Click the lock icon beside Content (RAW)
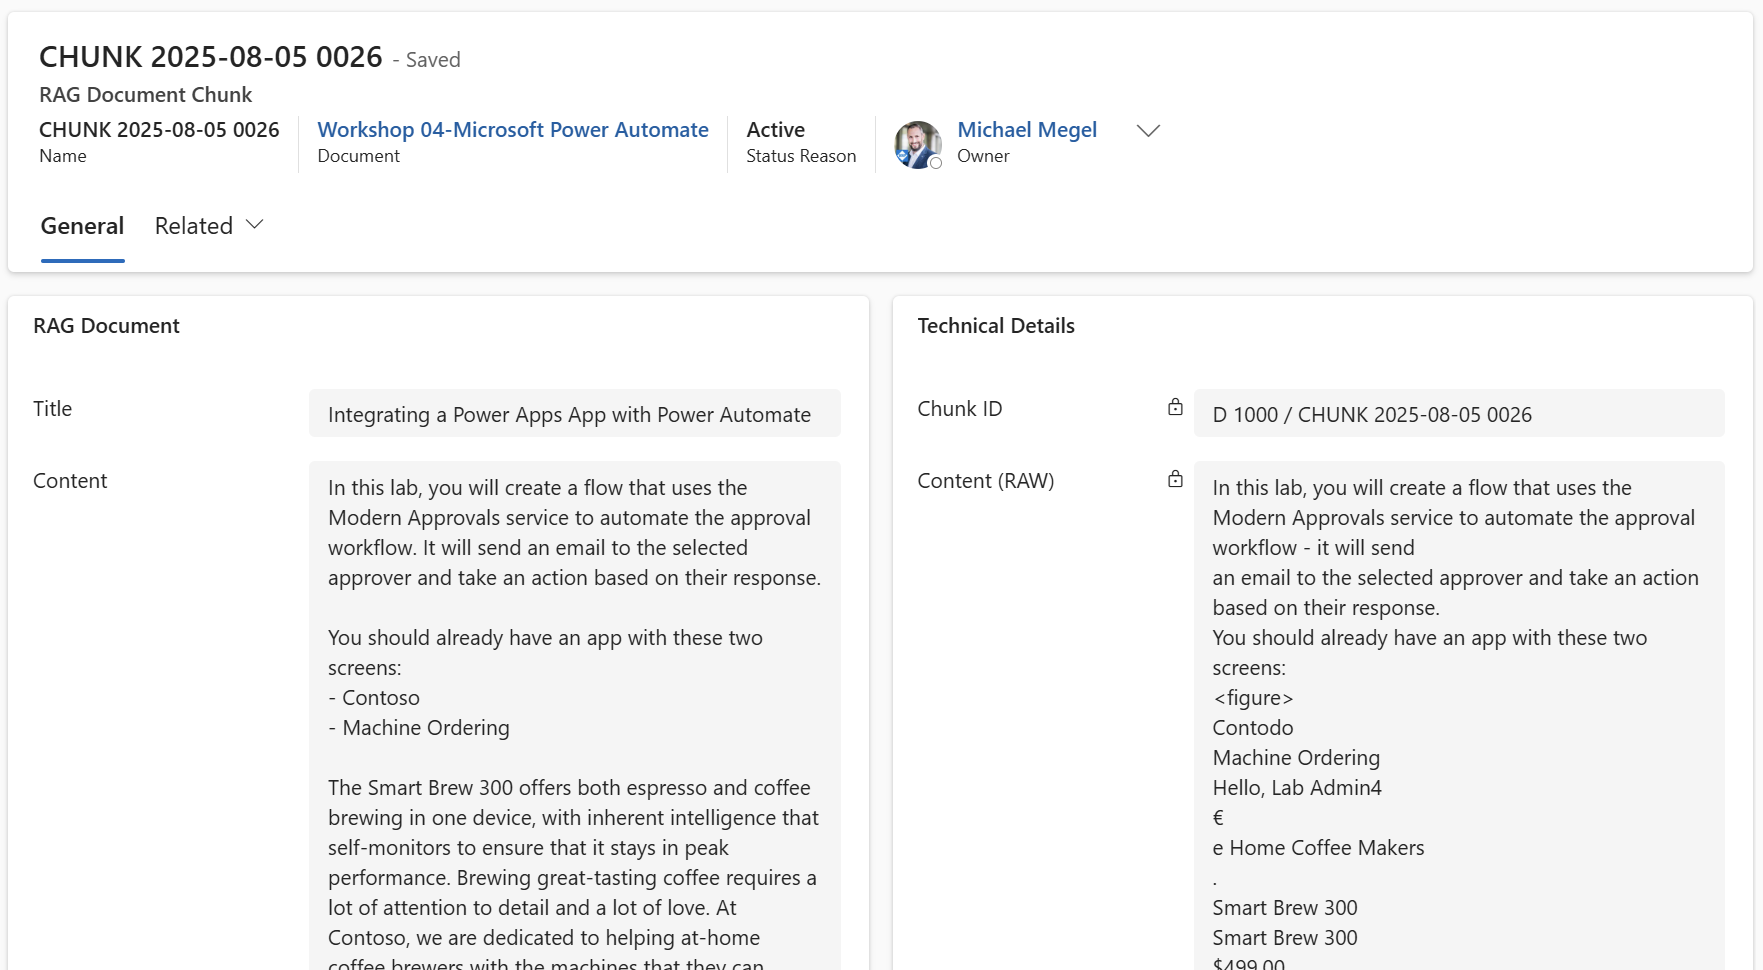The height and width of the screenshot is (970, 1763). coord(1175,479)
